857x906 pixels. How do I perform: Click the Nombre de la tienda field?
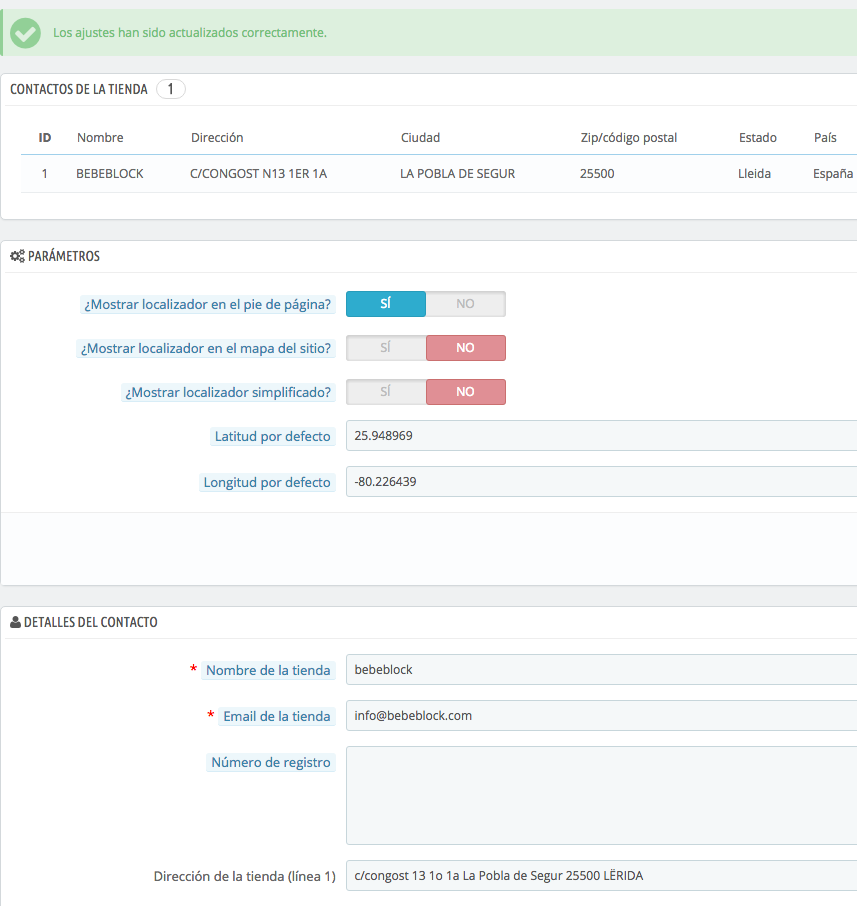602,670
